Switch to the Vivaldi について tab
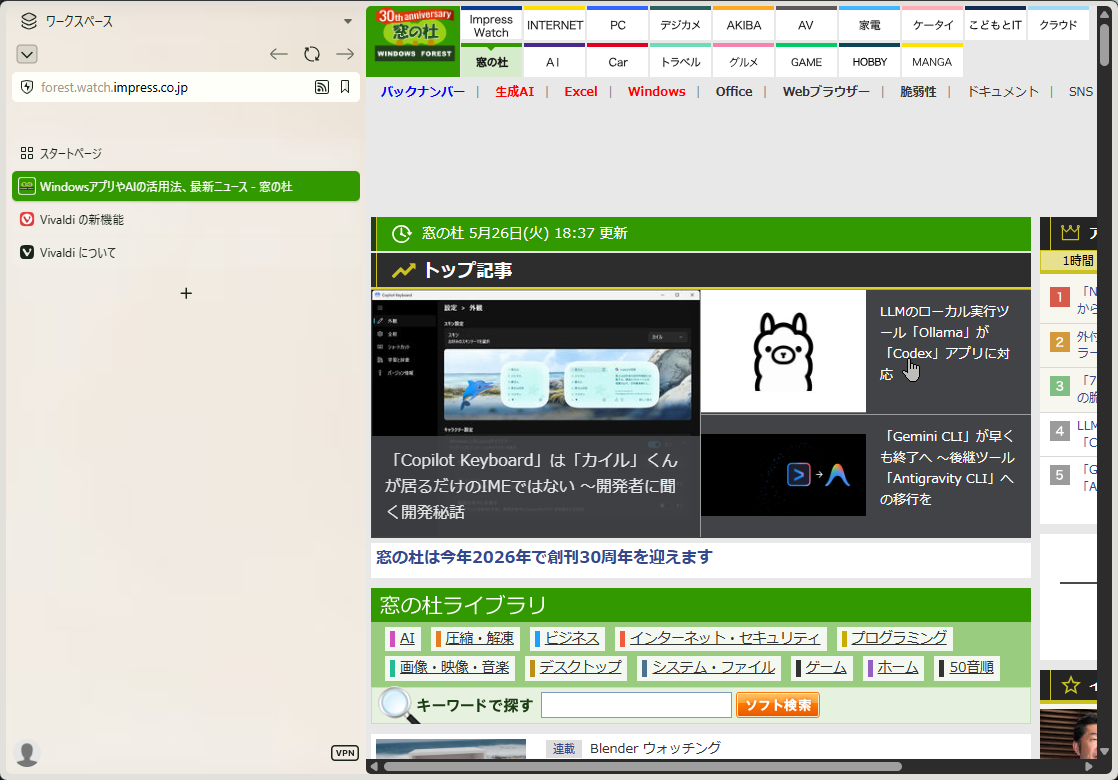The width and height of the screenshot is (1118, 780). (x=186, y=252)
